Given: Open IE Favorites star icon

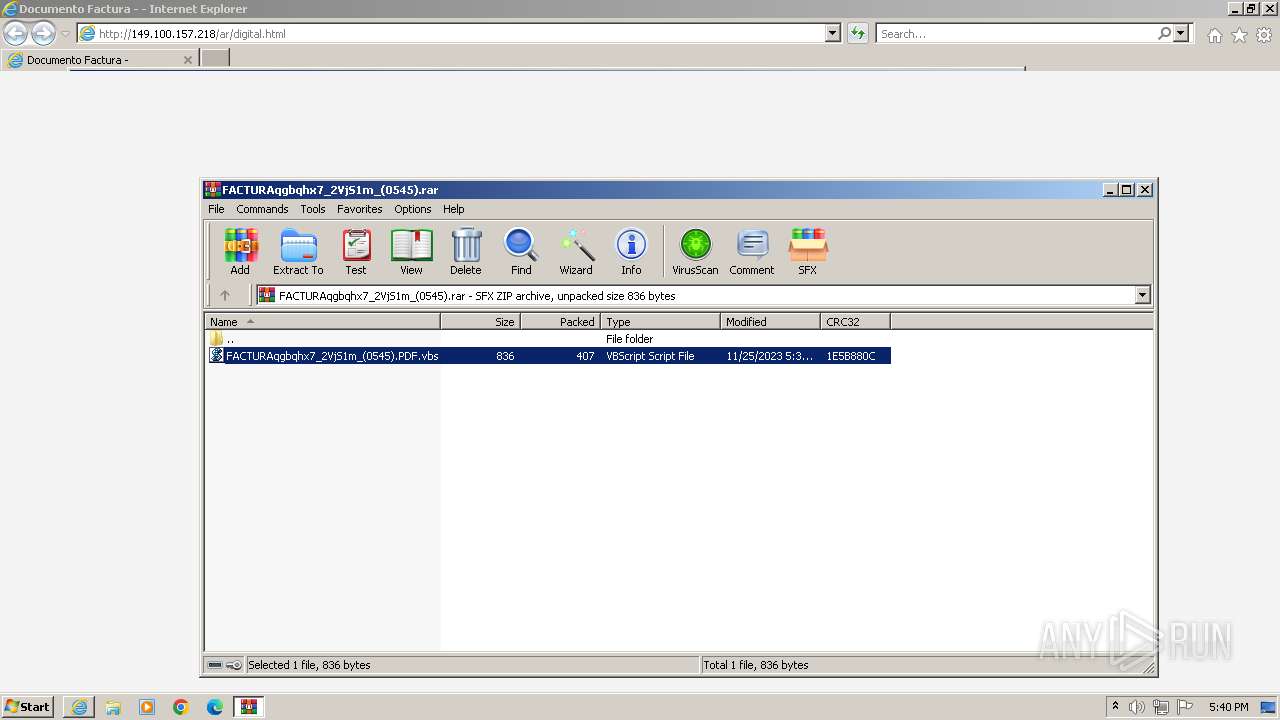Looking at the screenshot, I should pos(1239,35).
